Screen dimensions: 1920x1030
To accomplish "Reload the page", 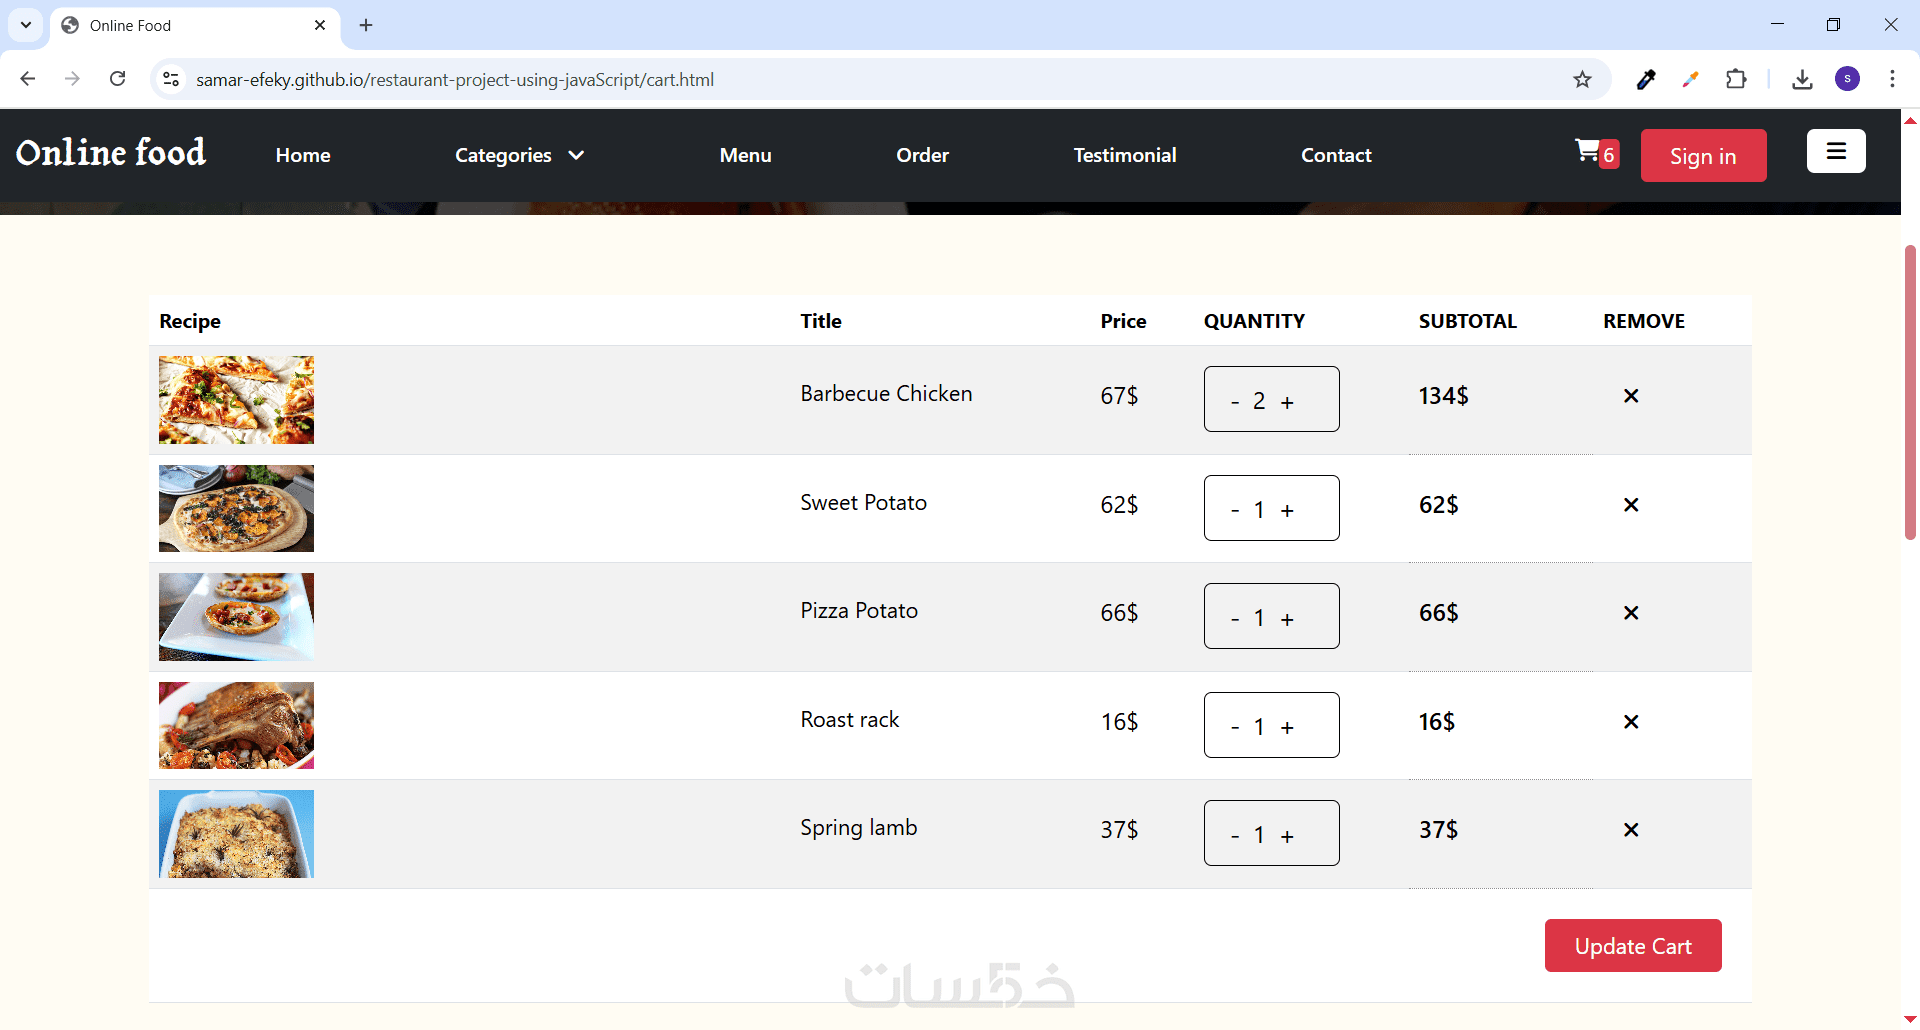I will (117, 79).
